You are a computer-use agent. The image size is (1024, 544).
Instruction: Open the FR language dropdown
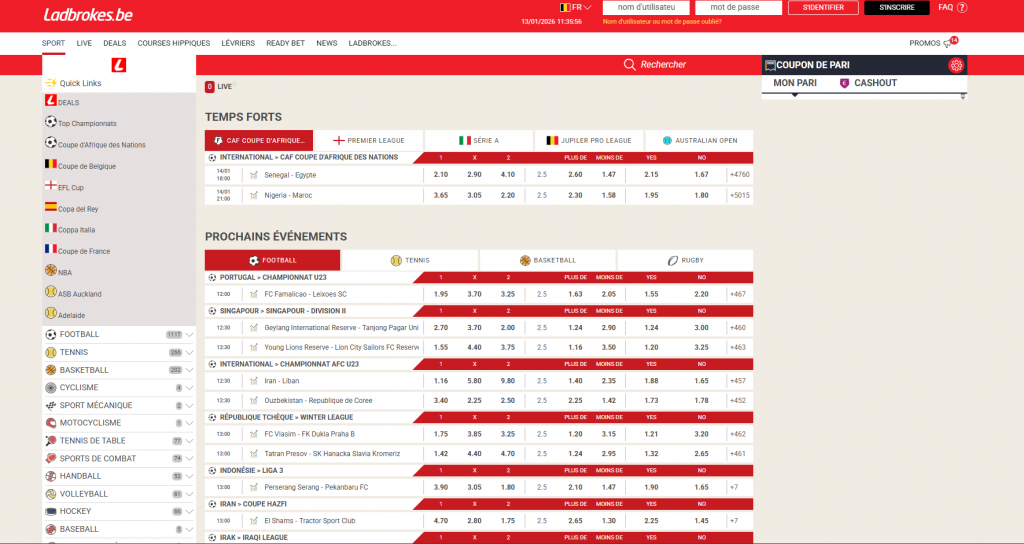[x=575, y=8]
